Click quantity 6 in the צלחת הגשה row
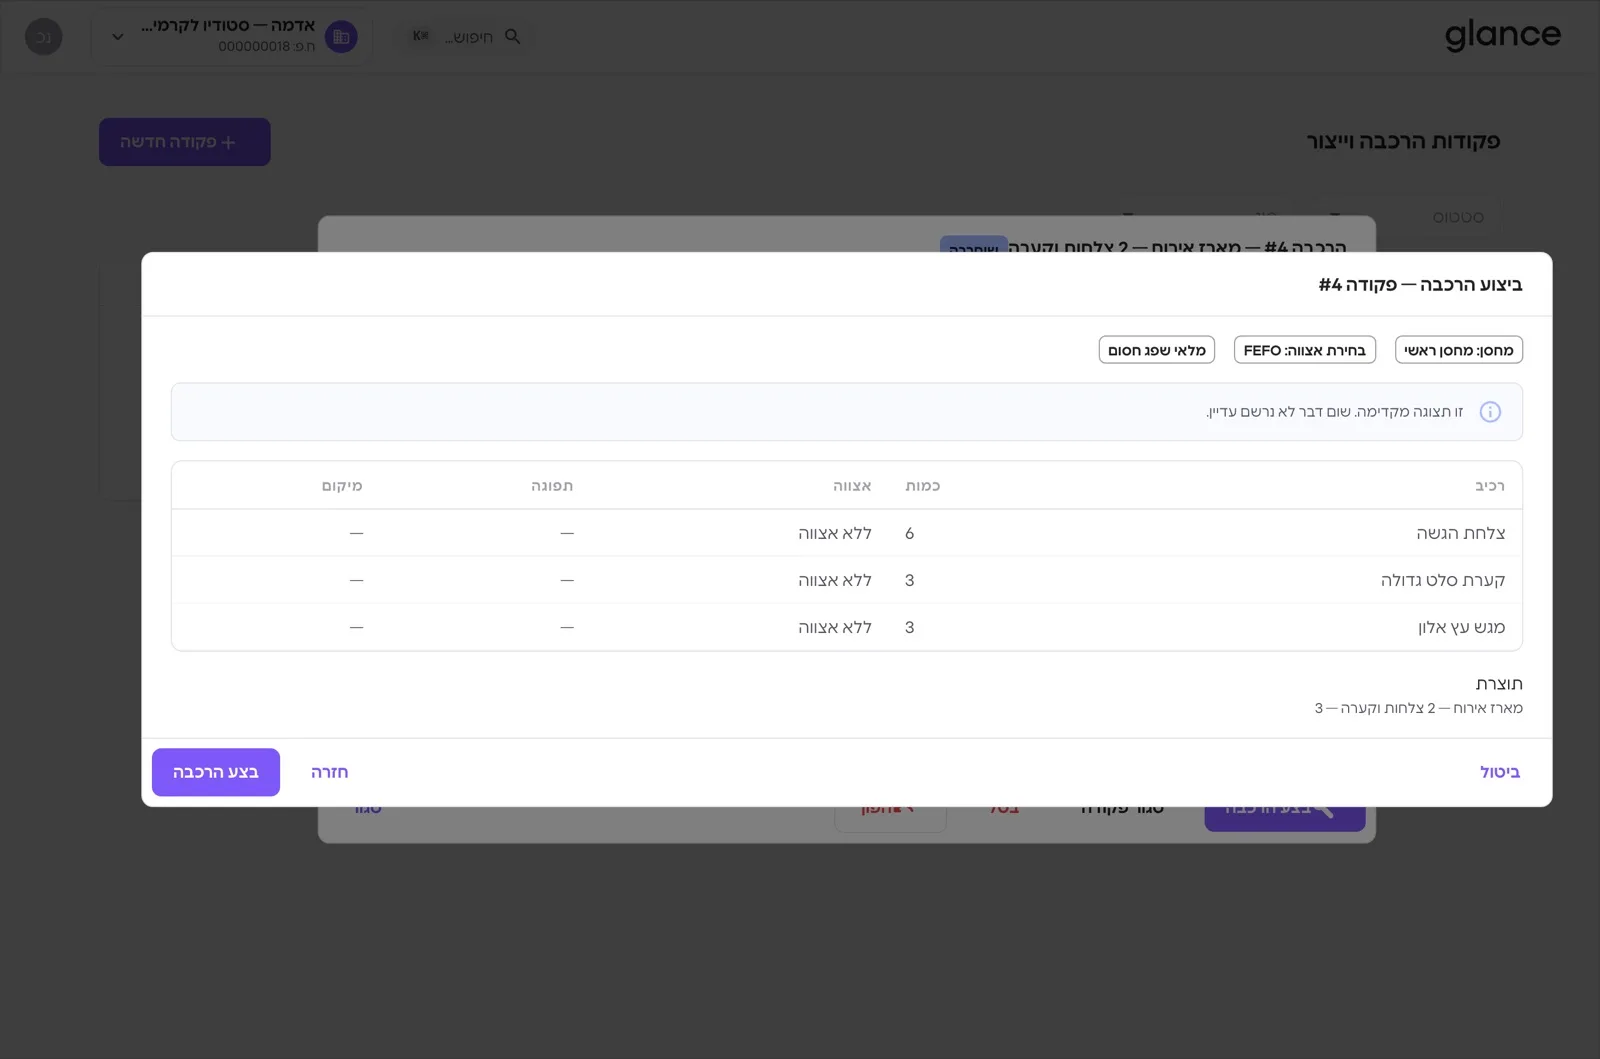This screenshot has height=1059, width=1600. pyautogui.click(x=909, y=533)
